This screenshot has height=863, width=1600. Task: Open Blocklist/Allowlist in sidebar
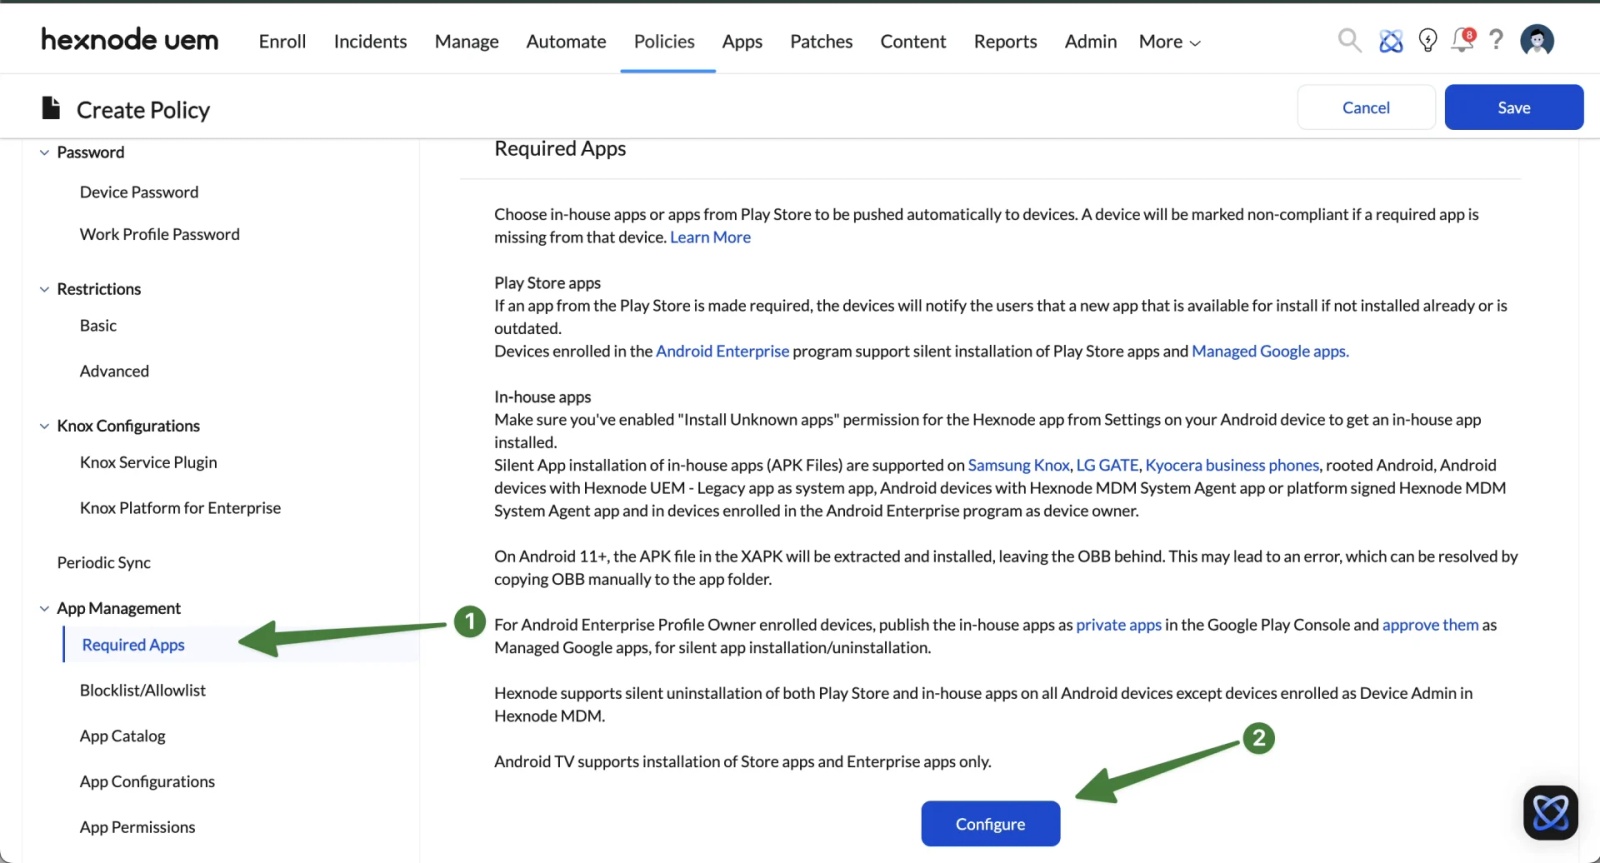[143, 691]
